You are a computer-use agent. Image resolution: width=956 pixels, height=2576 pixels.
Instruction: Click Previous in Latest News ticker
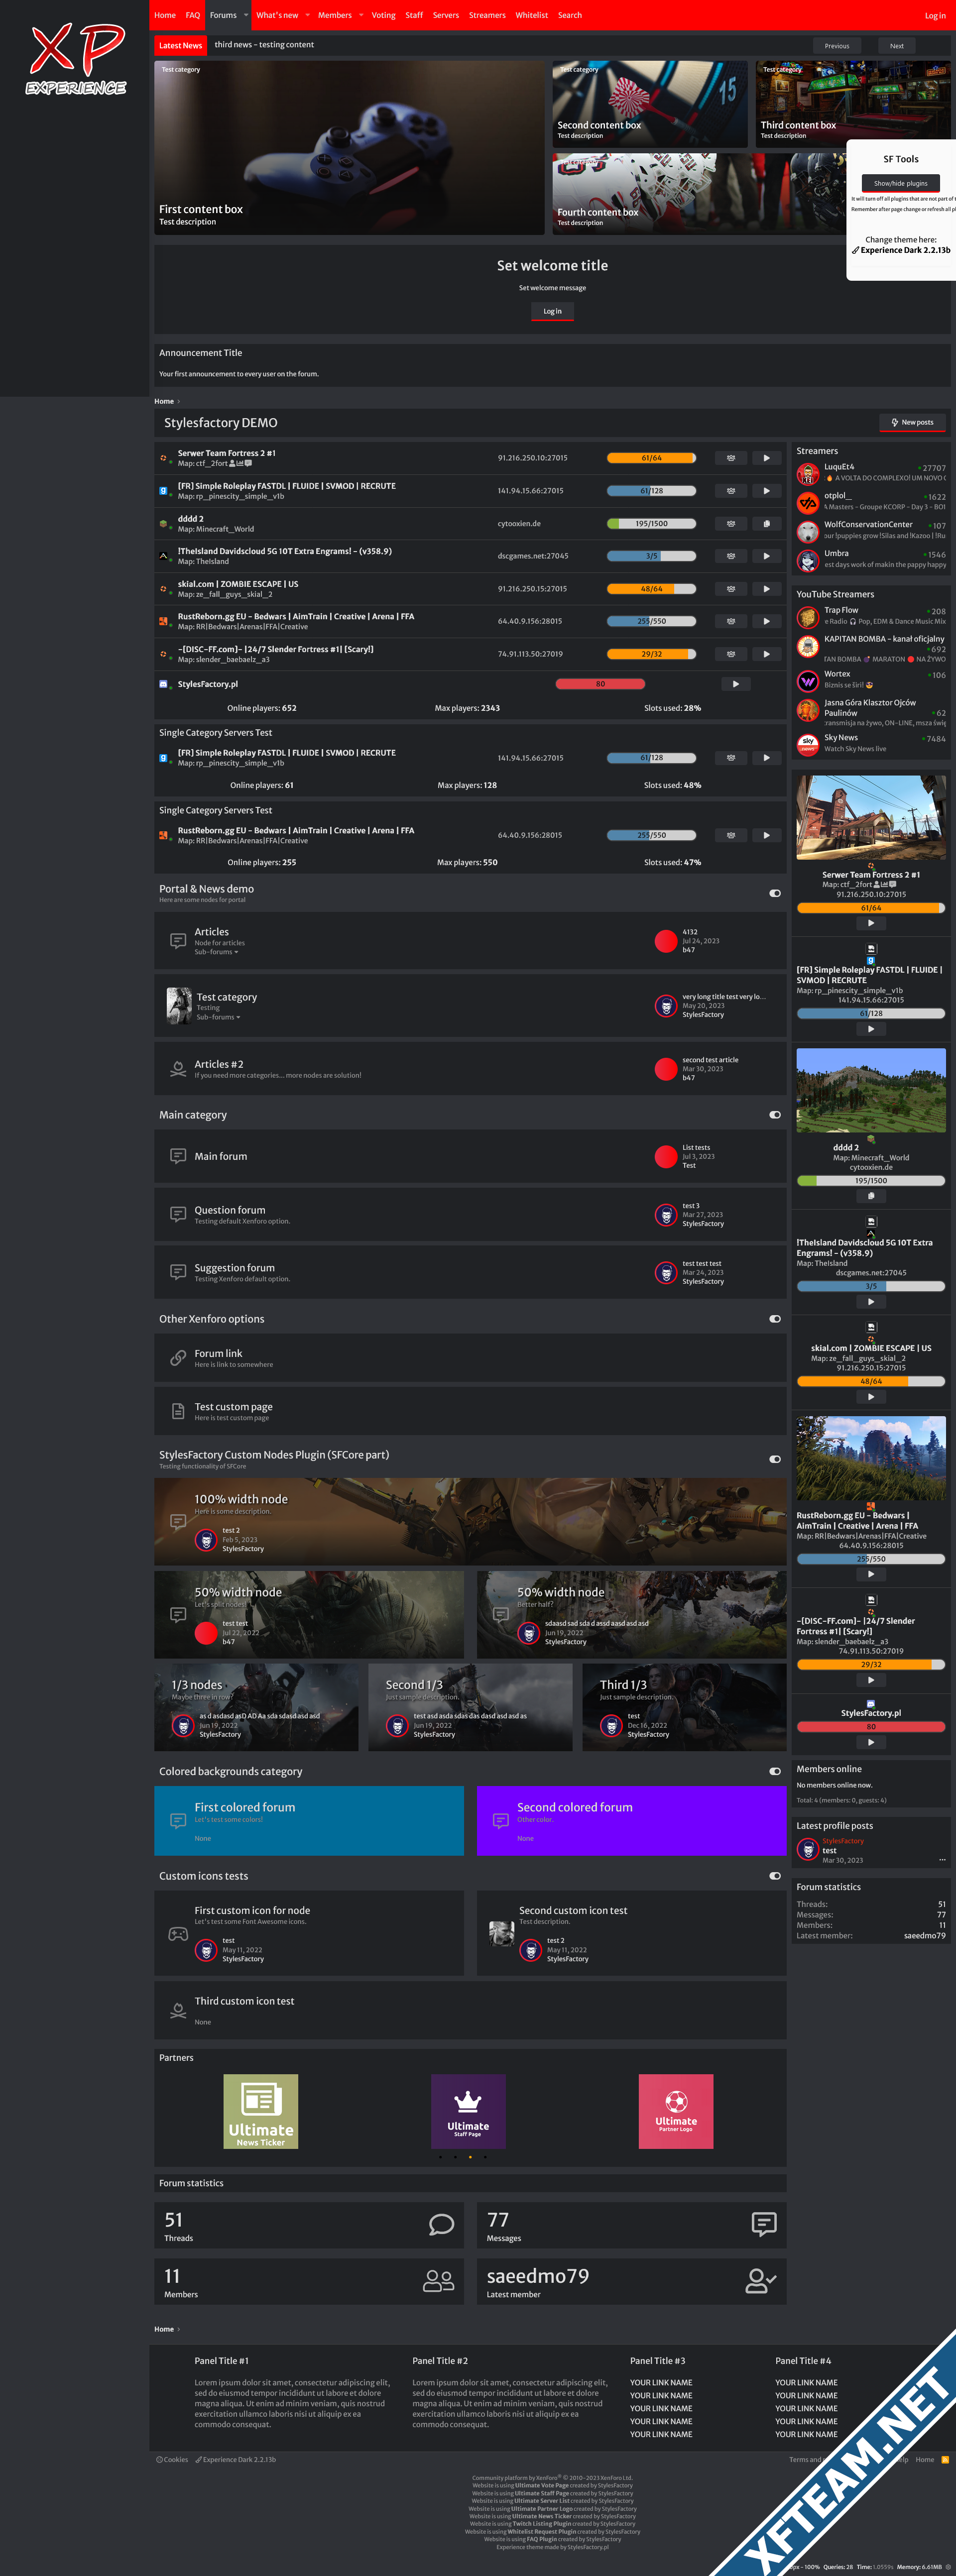point(837,46)
